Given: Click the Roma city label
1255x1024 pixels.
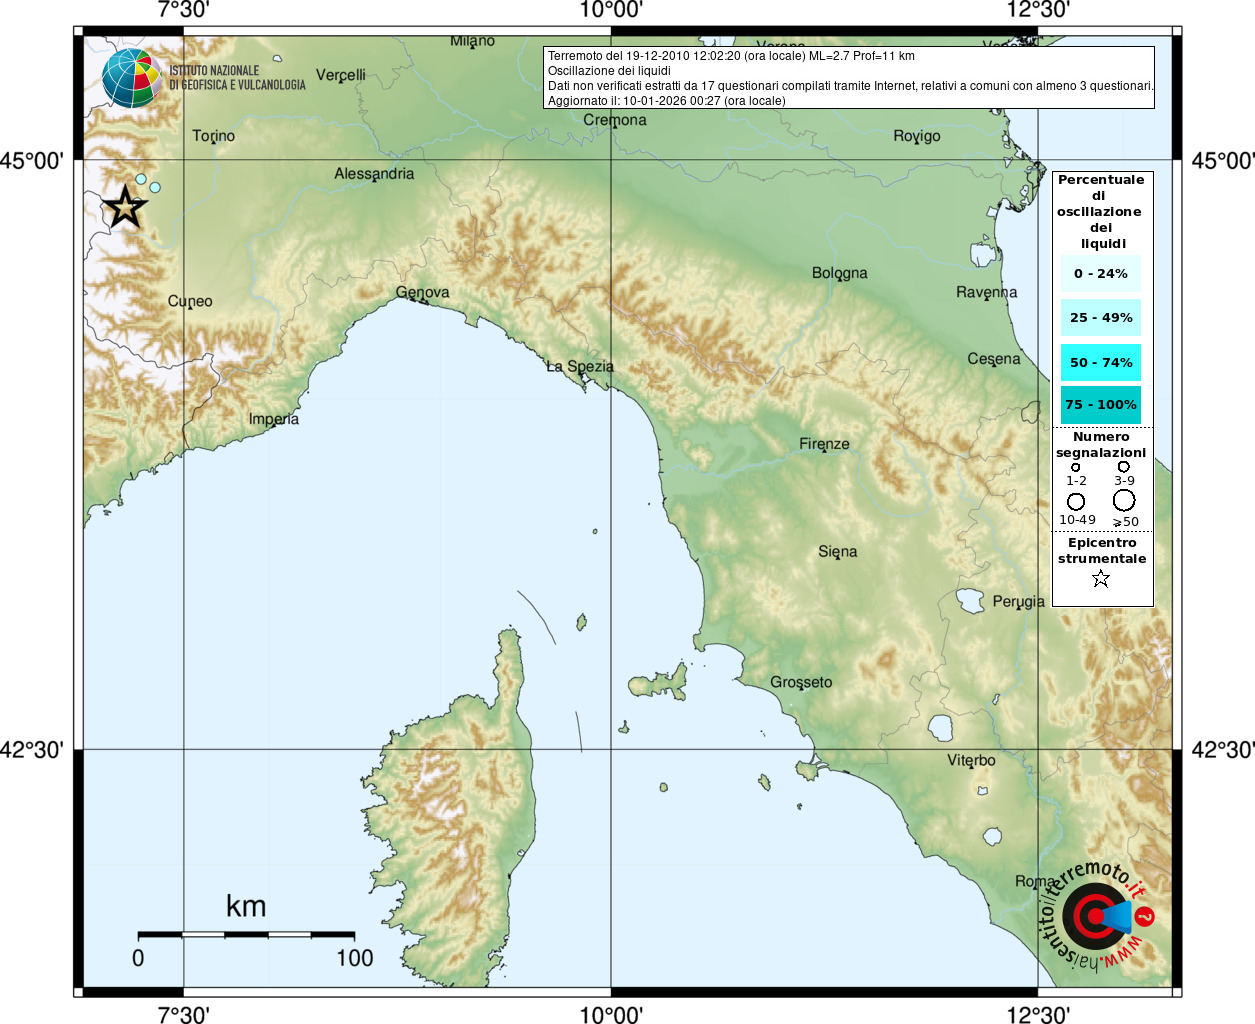Looking at the screenshot, I should (1035, 881).
